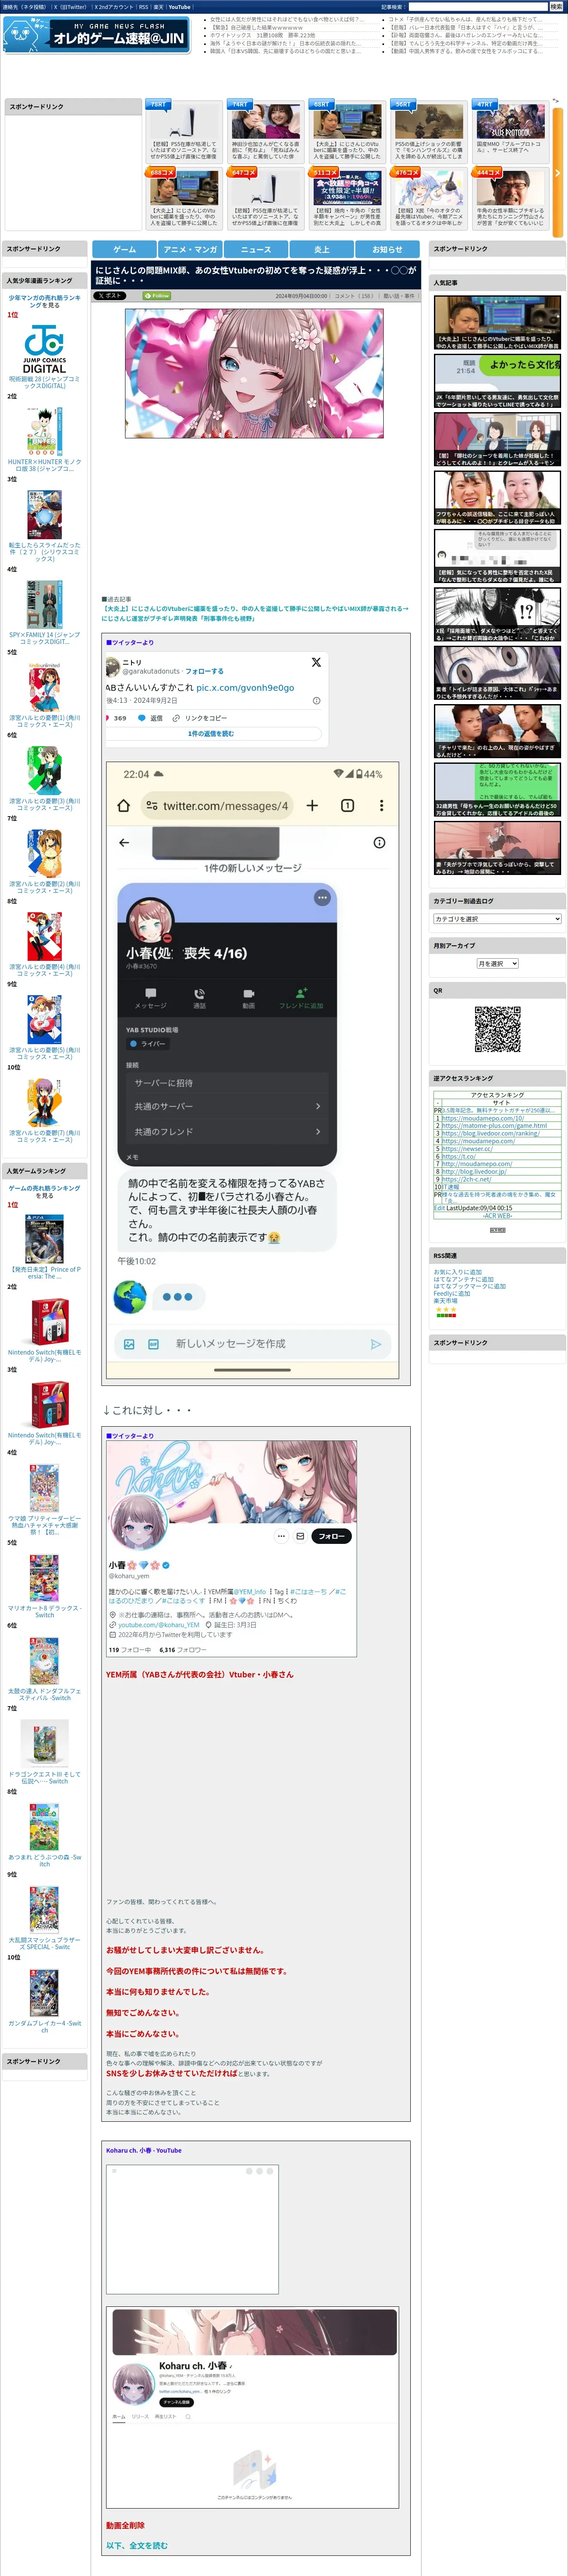Screen dimensions: 568x2576
Task: Click the X ポスト share button
Action: click(x=109, y=296)
